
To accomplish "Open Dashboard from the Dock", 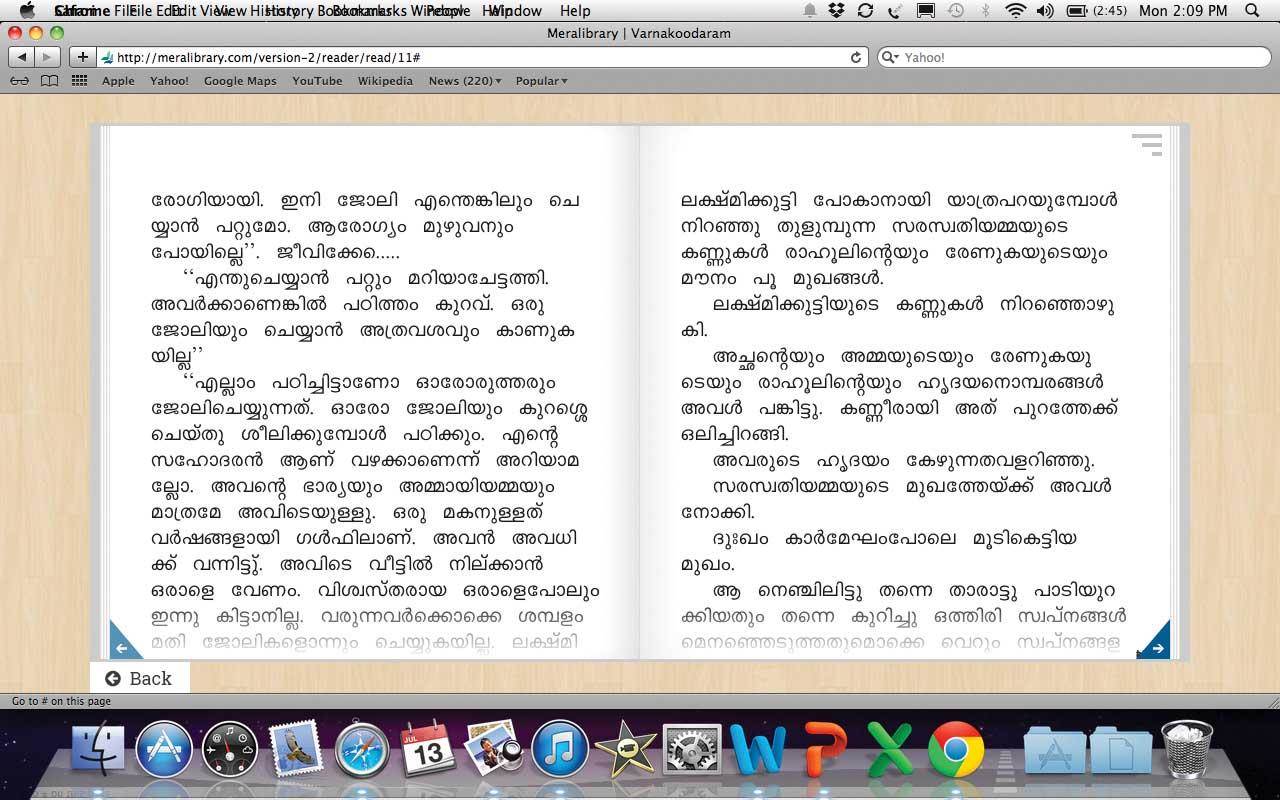I will point(230,749).
